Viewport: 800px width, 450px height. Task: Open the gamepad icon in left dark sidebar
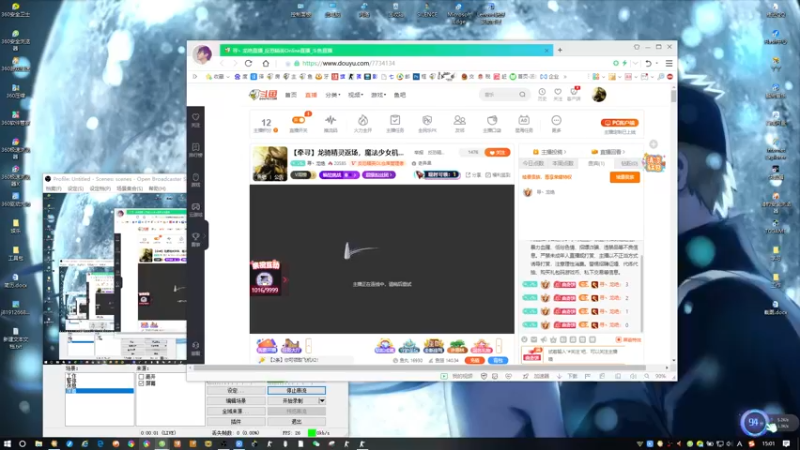(x=195, y=207)
